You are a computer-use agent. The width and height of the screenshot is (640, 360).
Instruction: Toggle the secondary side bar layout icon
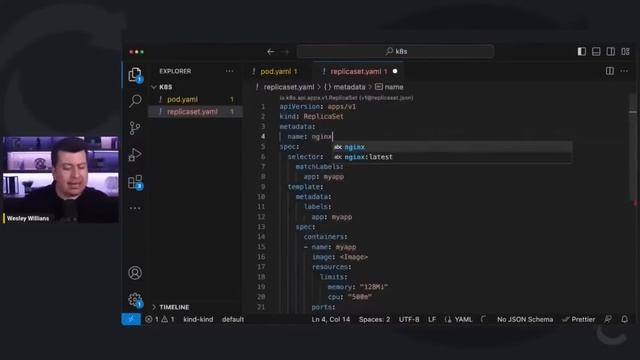coord(611,51)
